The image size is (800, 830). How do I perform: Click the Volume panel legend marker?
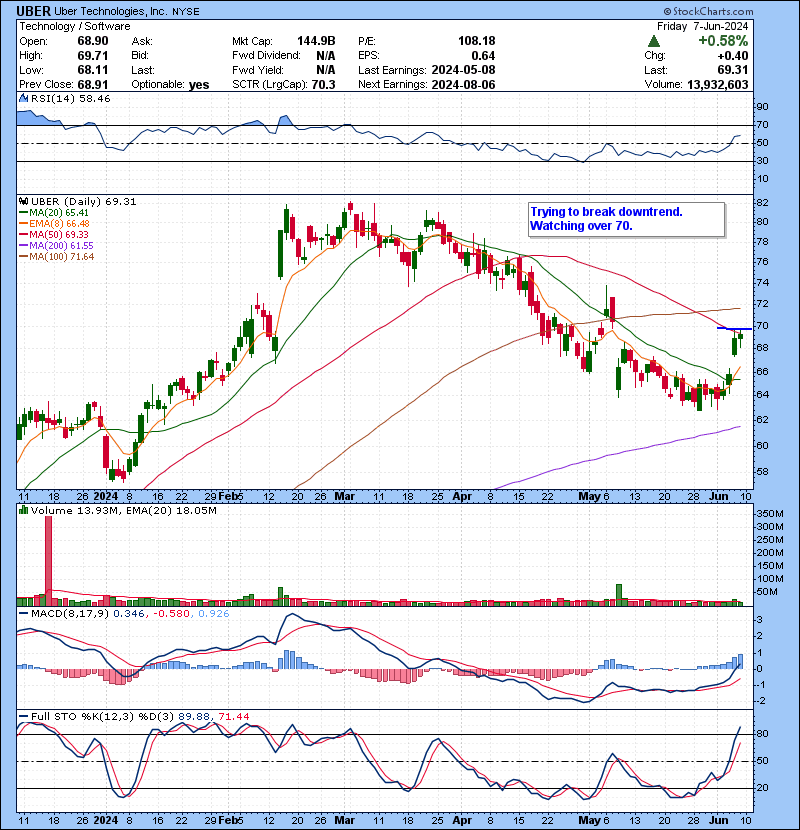[x=23, y=513]
